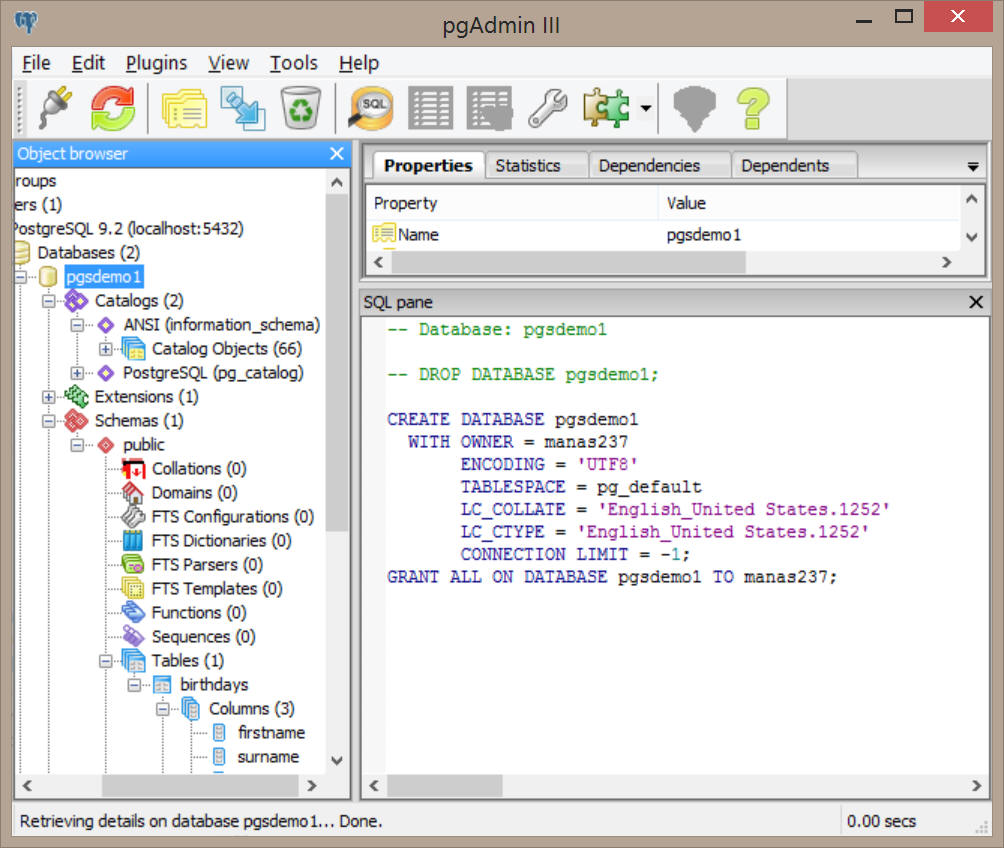This screenshot has height=848, width=1004.
Task: Click the Create new object toolbar icon
Action: (x=243, y=108)
